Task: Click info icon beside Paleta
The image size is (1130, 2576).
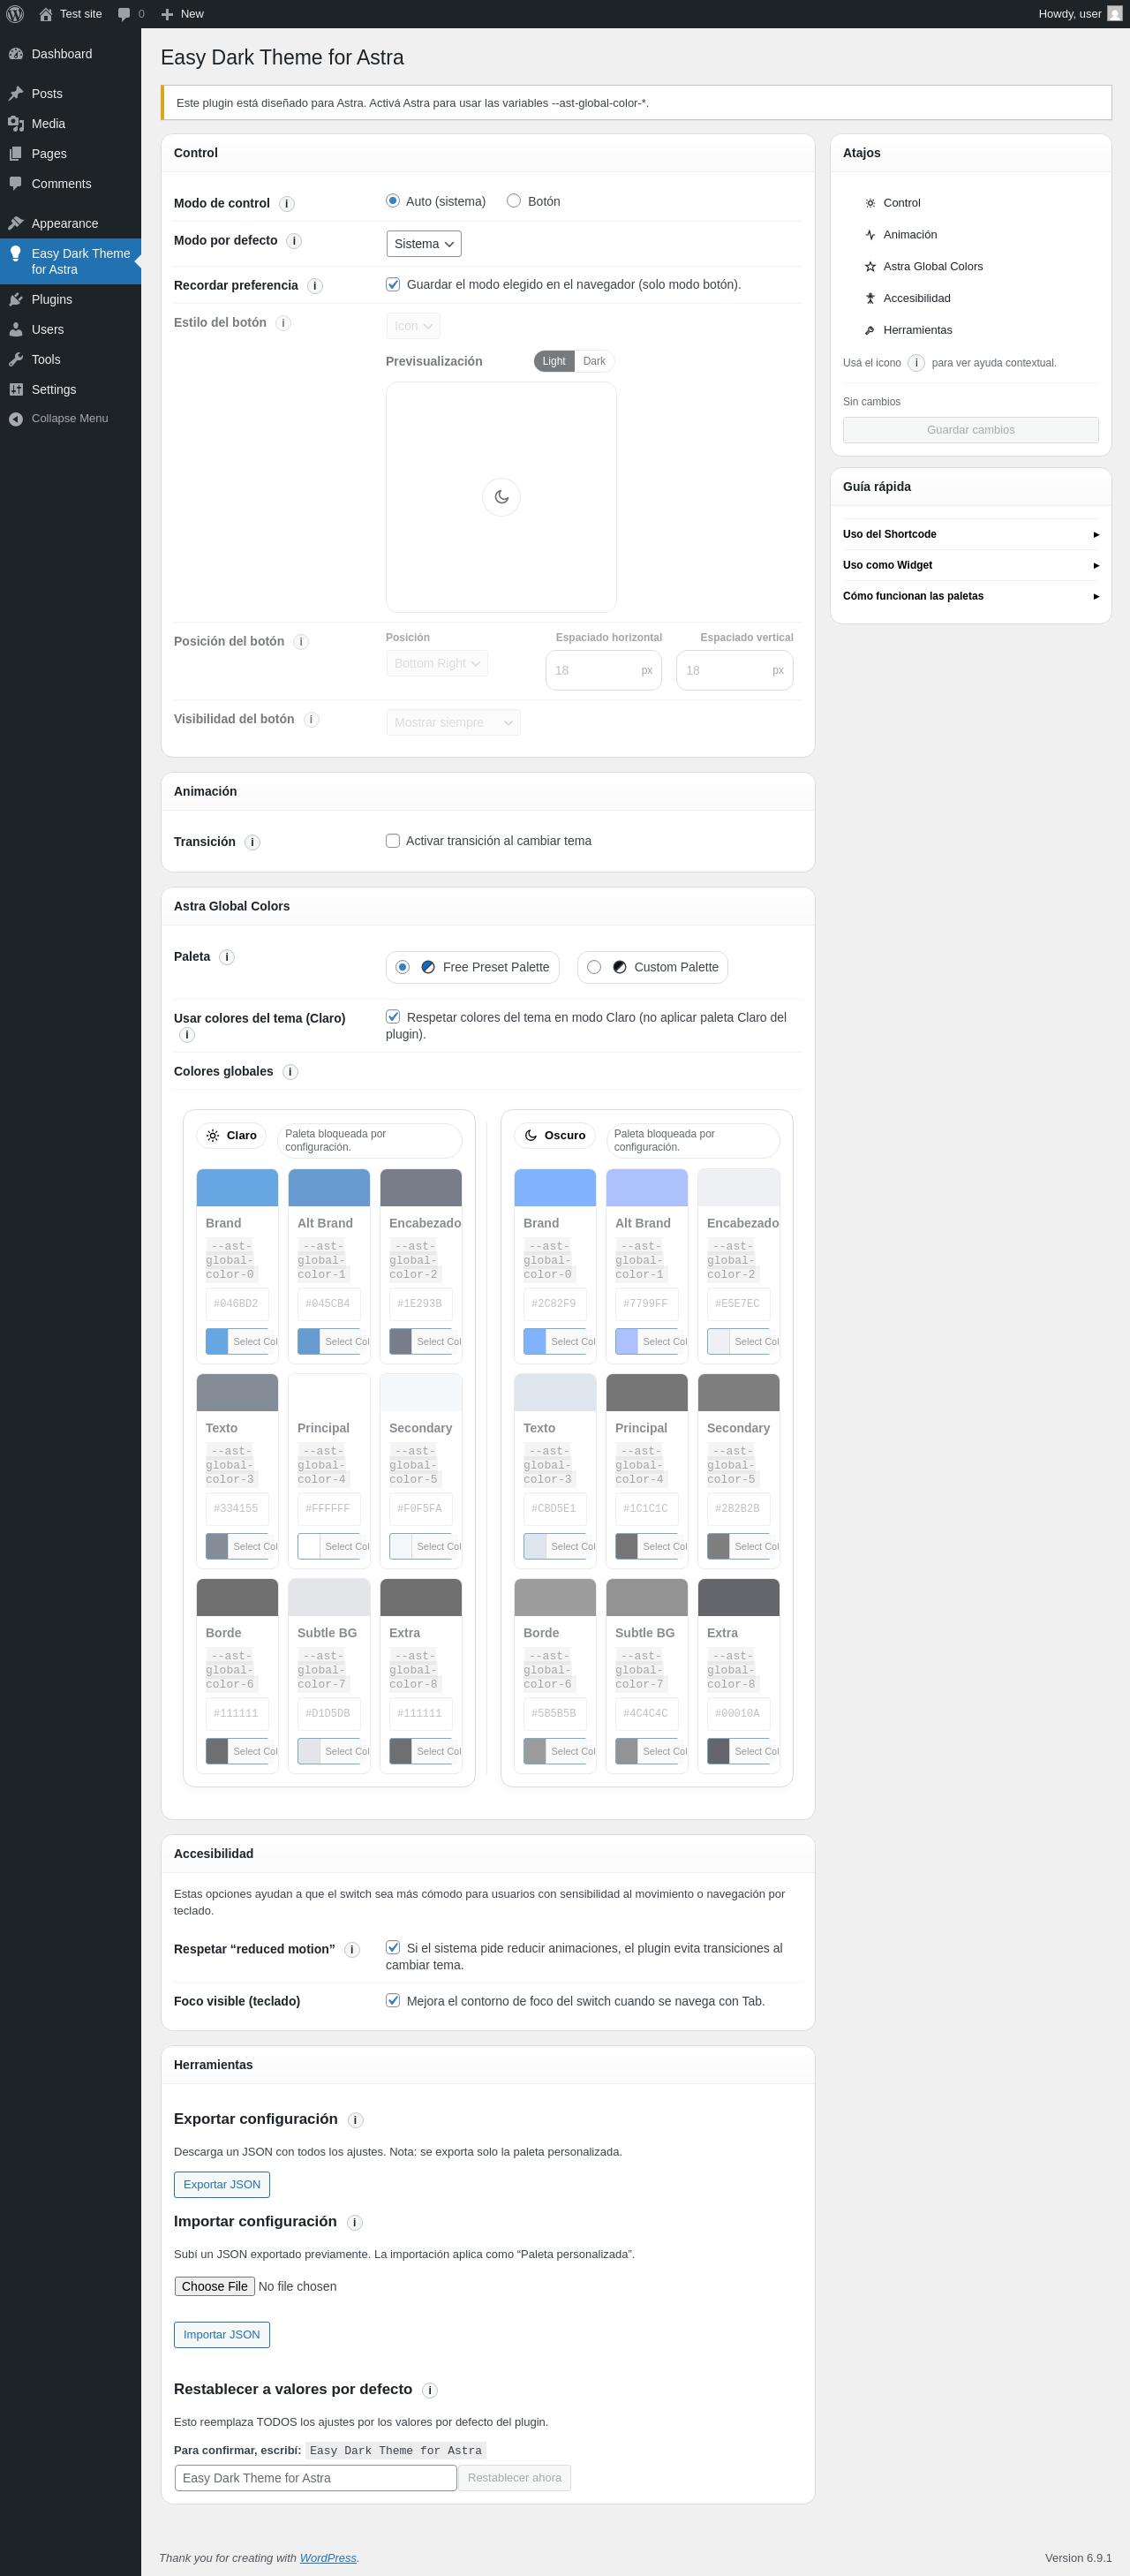Action: [227, 958]
